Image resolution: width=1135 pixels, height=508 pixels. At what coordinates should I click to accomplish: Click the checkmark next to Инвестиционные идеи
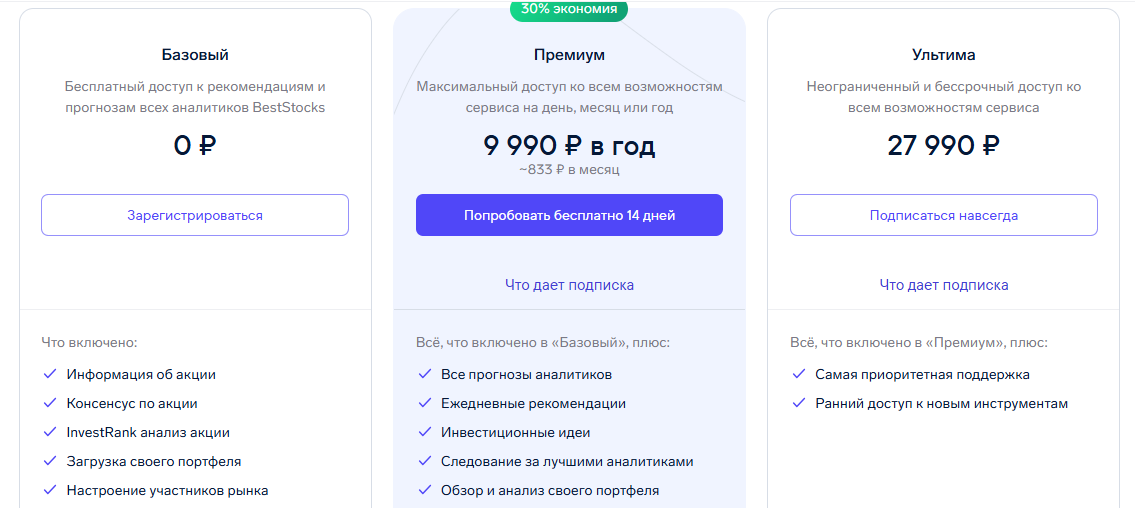(x=424, y=432)
